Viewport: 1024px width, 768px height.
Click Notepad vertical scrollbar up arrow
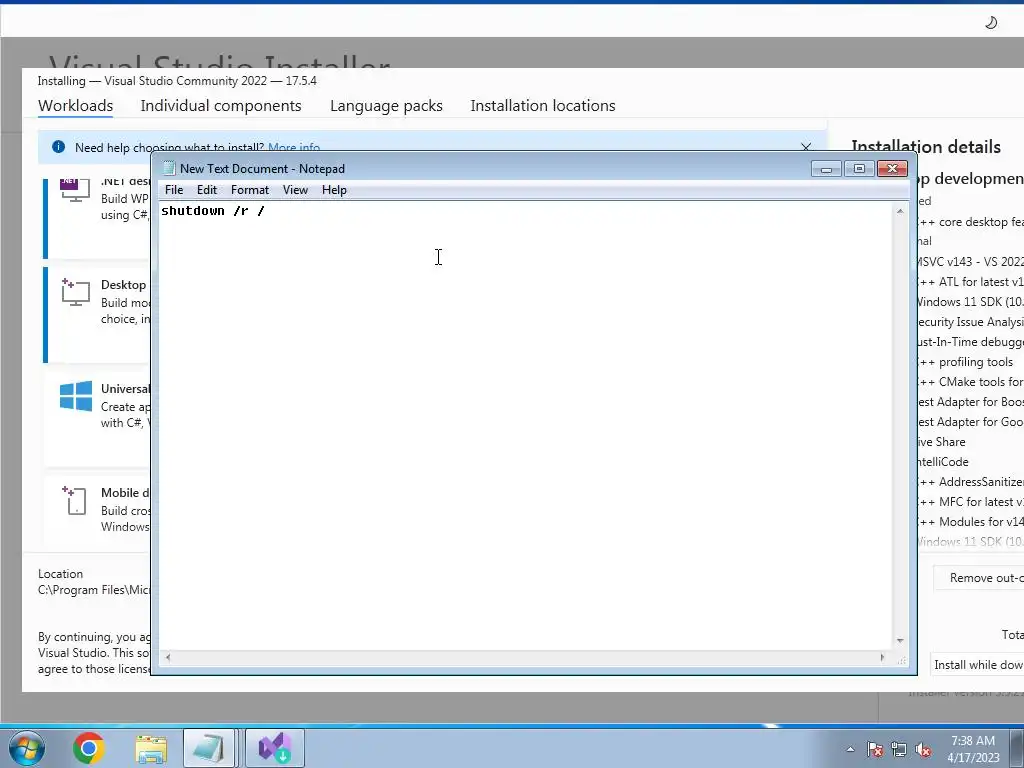point(900,211)
